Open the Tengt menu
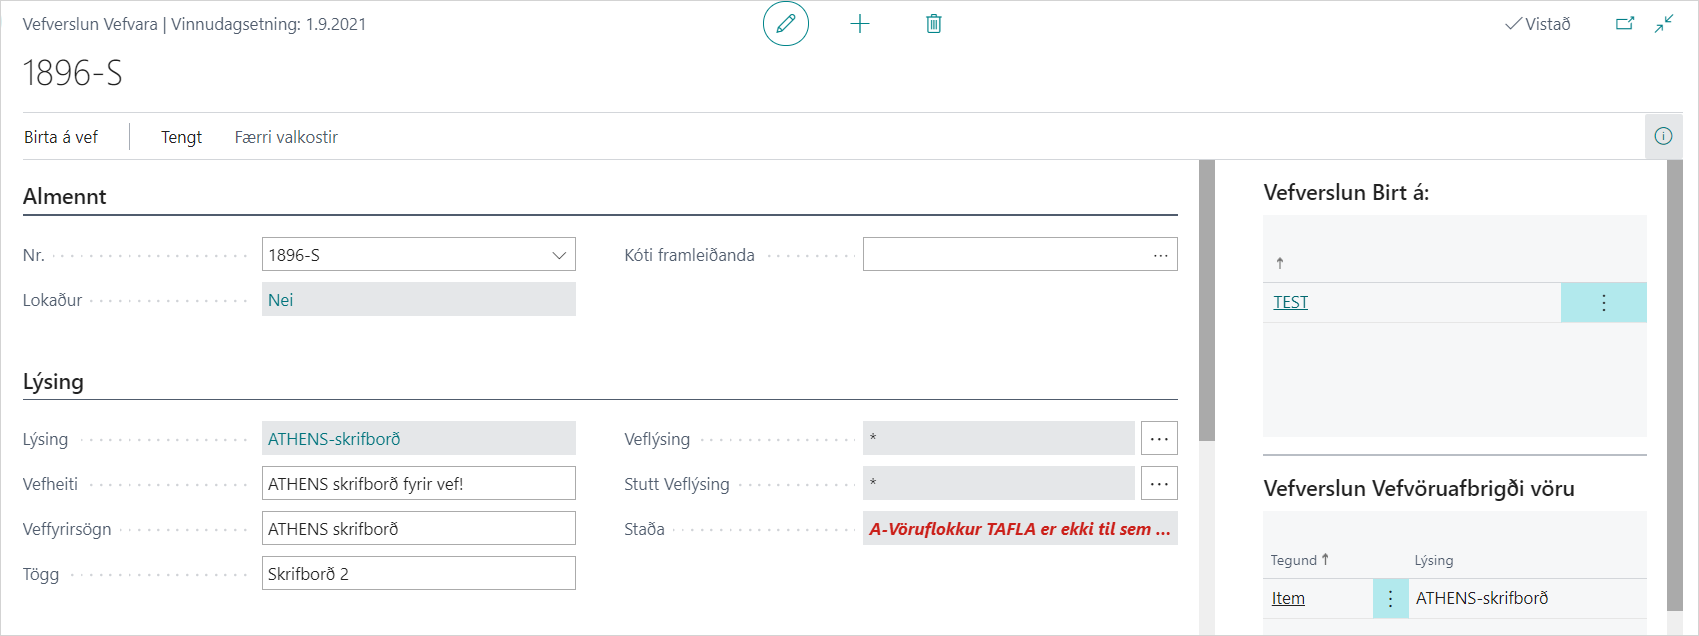Screen dimensions: 1699x636 tap(181, 137)
